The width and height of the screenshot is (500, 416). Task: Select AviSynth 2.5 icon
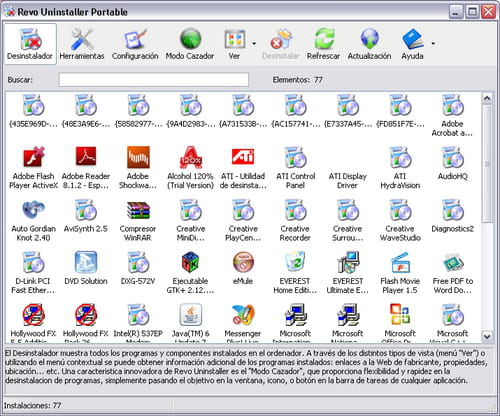pyautogui.click(x=86, y=209)
